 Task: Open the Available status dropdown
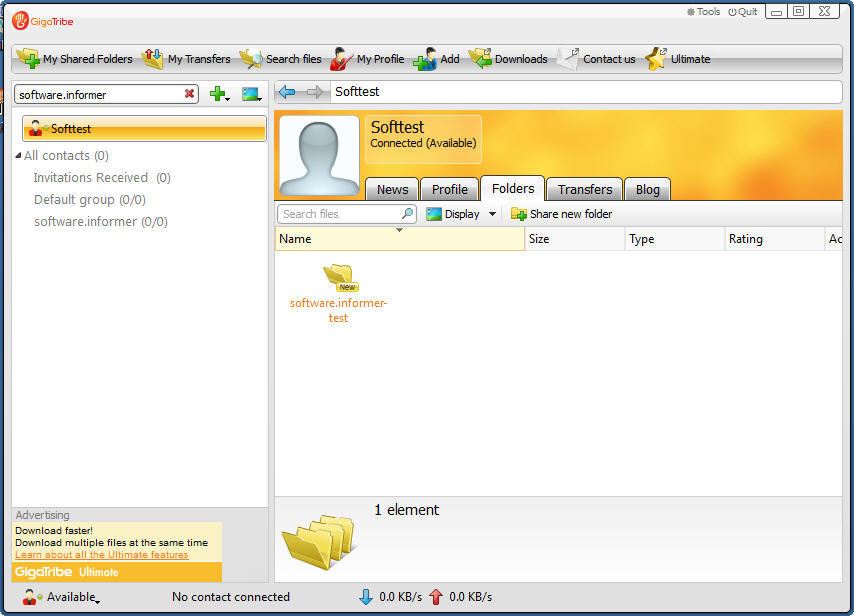pyautogui.click(x=62, y=597)
